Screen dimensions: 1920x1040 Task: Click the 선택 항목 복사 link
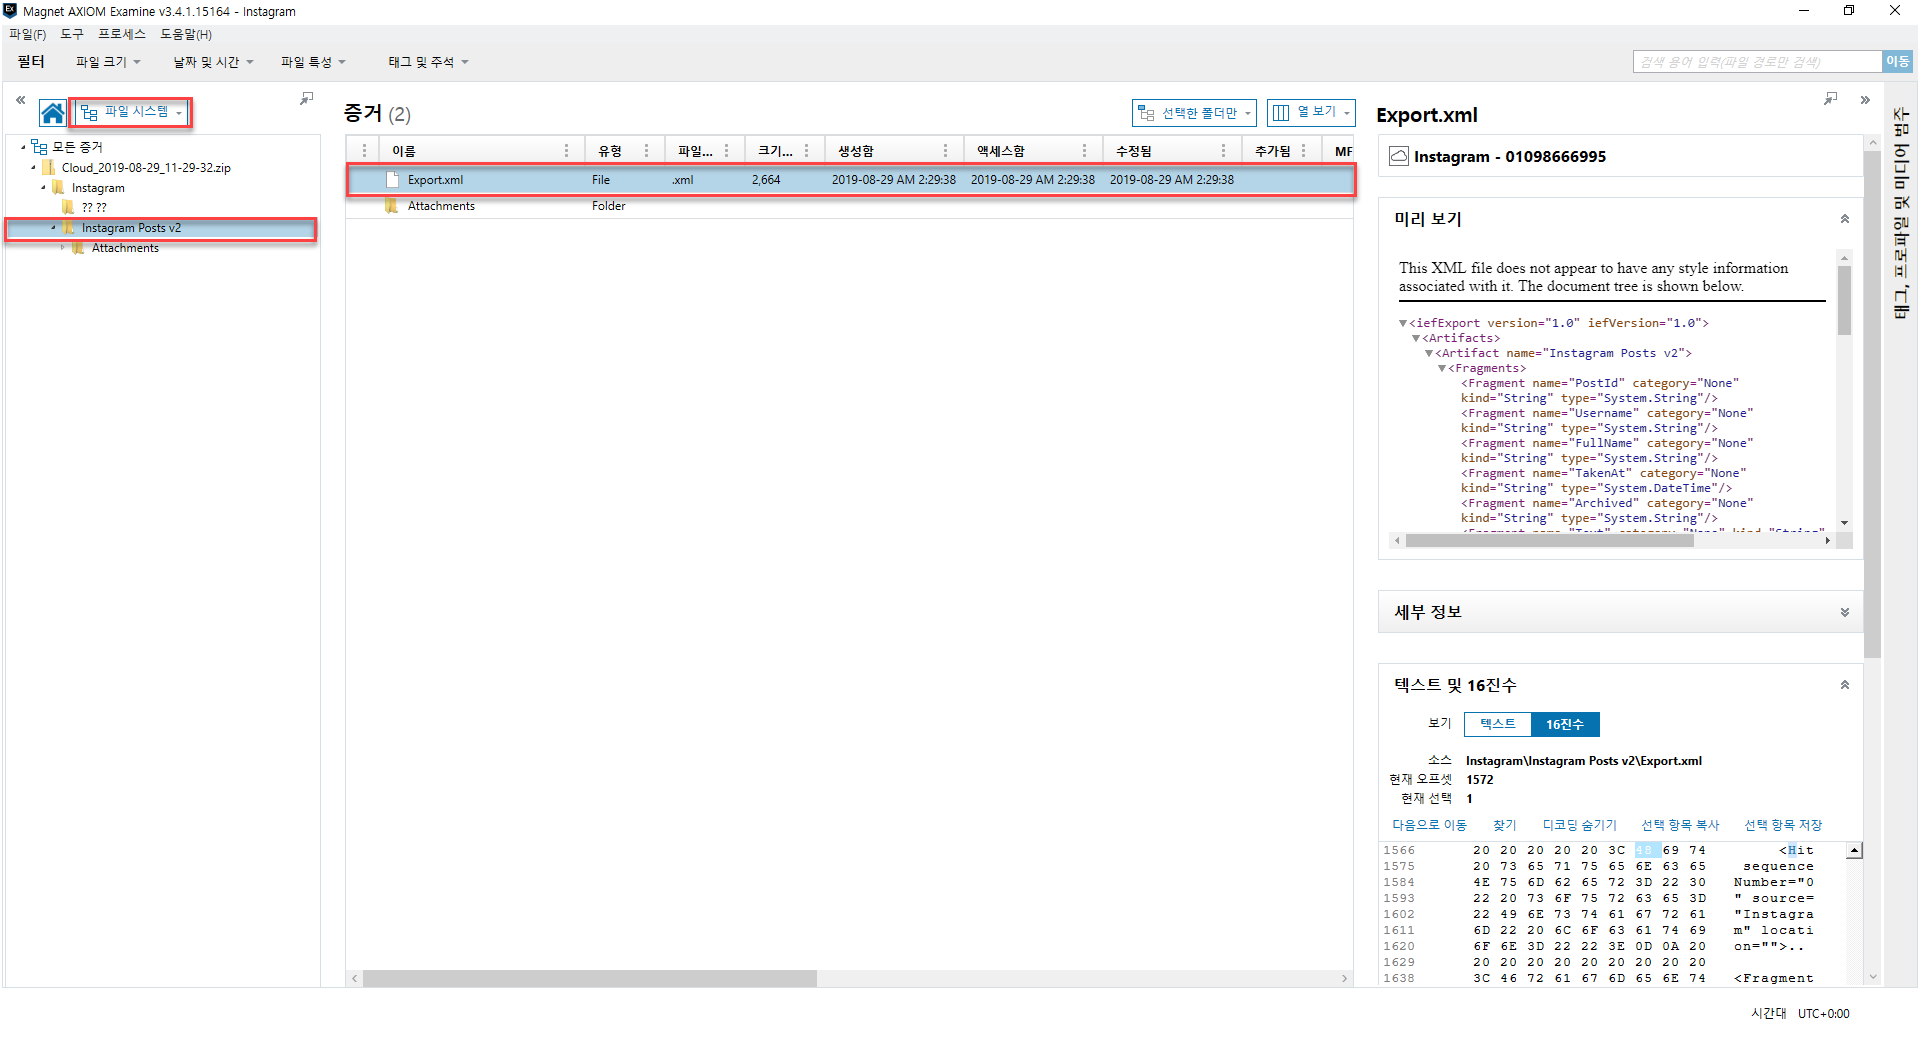tap(1680, 825)
